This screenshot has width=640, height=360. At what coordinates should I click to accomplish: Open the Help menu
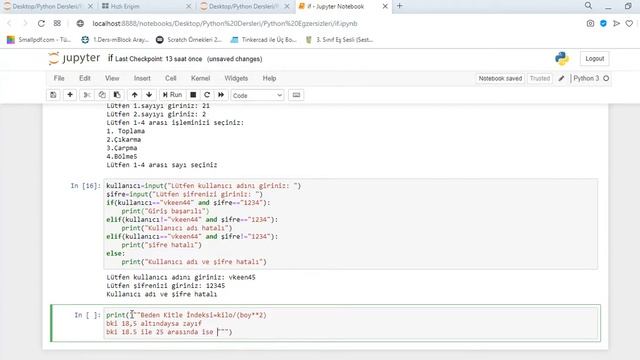[269, 78]
